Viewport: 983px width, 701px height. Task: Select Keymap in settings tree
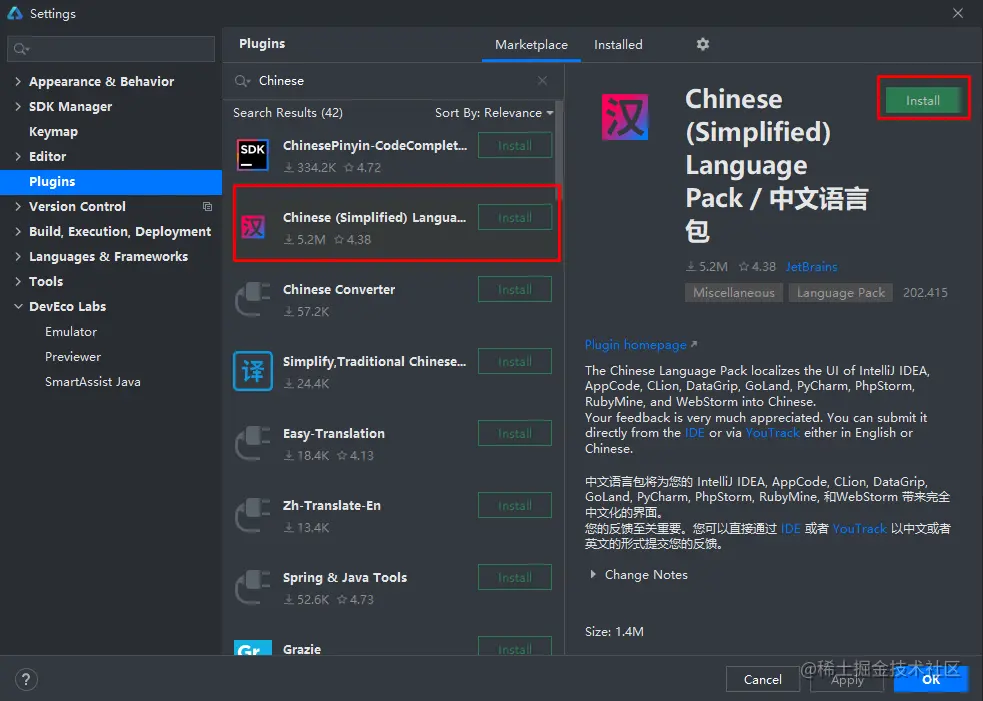pyautogui.click(x=53, y=132)
